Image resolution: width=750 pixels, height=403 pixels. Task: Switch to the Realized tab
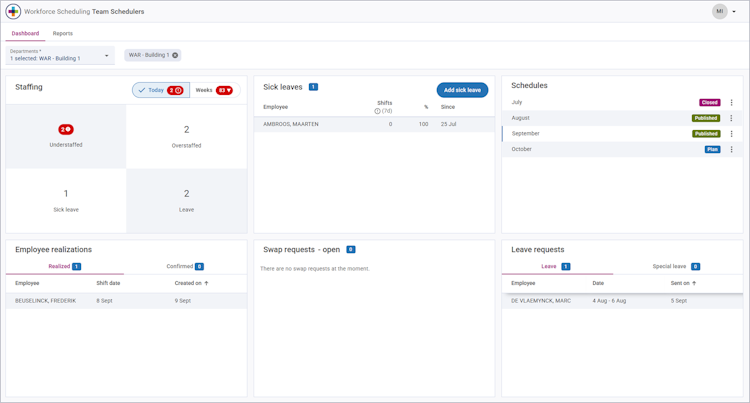click(65, 266)
